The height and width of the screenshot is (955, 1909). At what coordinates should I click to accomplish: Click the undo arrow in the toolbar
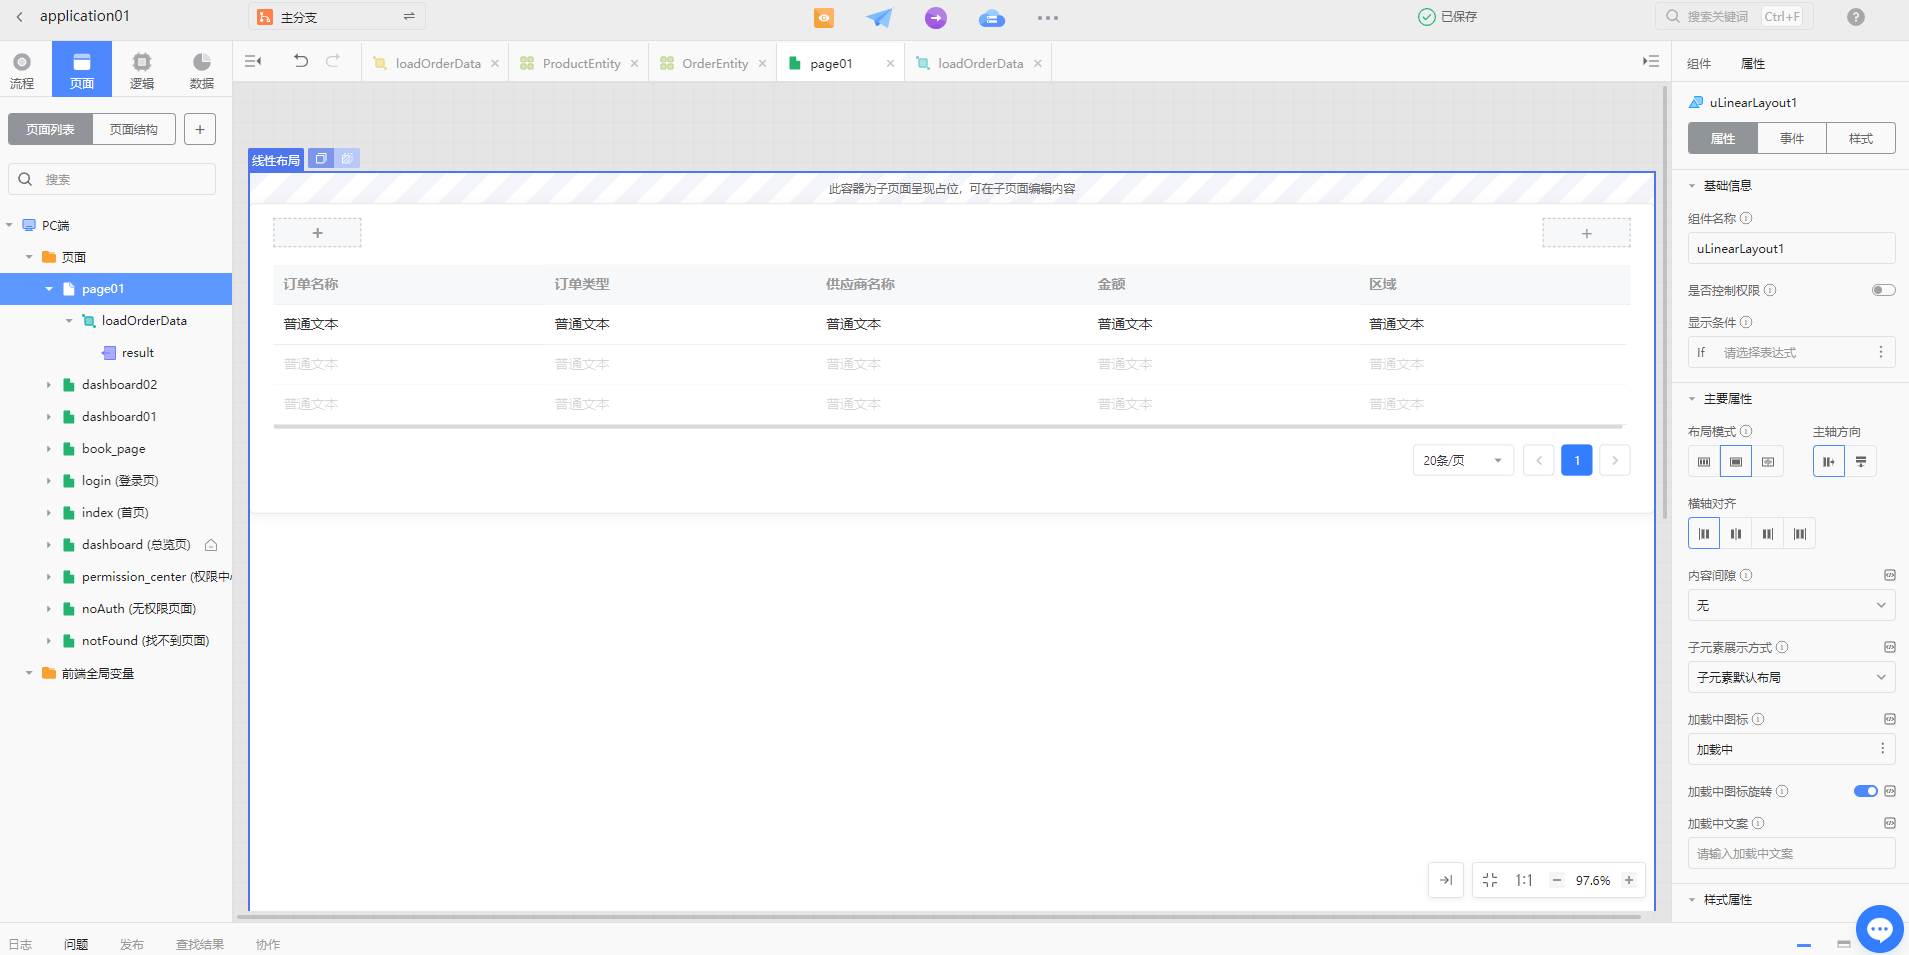point(300,61)
